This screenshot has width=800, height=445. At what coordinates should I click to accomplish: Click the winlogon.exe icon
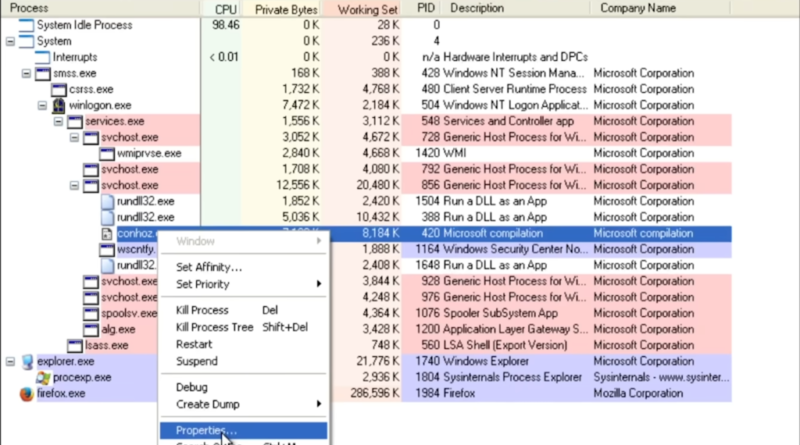click(59, 105)
